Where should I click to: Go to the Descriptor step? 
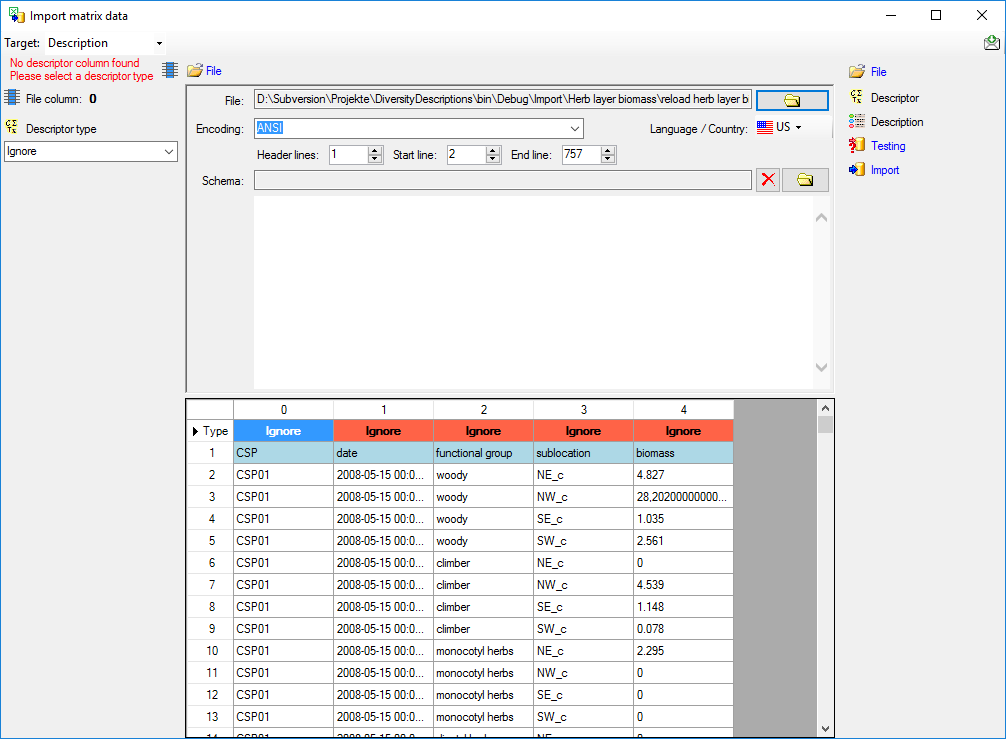tap(894, 98)
